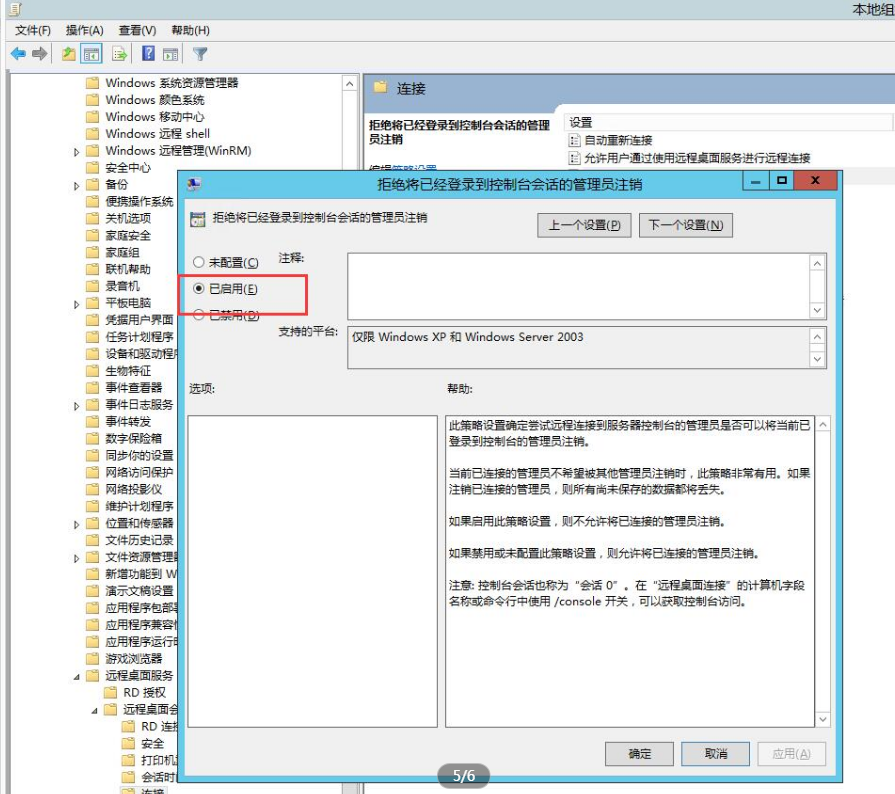Toggle the Show/Hide Console Tree icon
Screen dimensions: 895x794
91,54
